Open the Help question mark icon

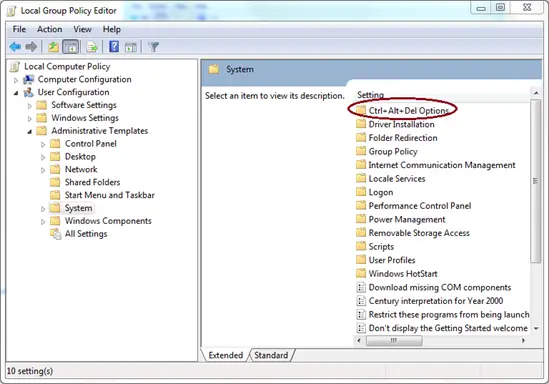(x=114, y=47)
